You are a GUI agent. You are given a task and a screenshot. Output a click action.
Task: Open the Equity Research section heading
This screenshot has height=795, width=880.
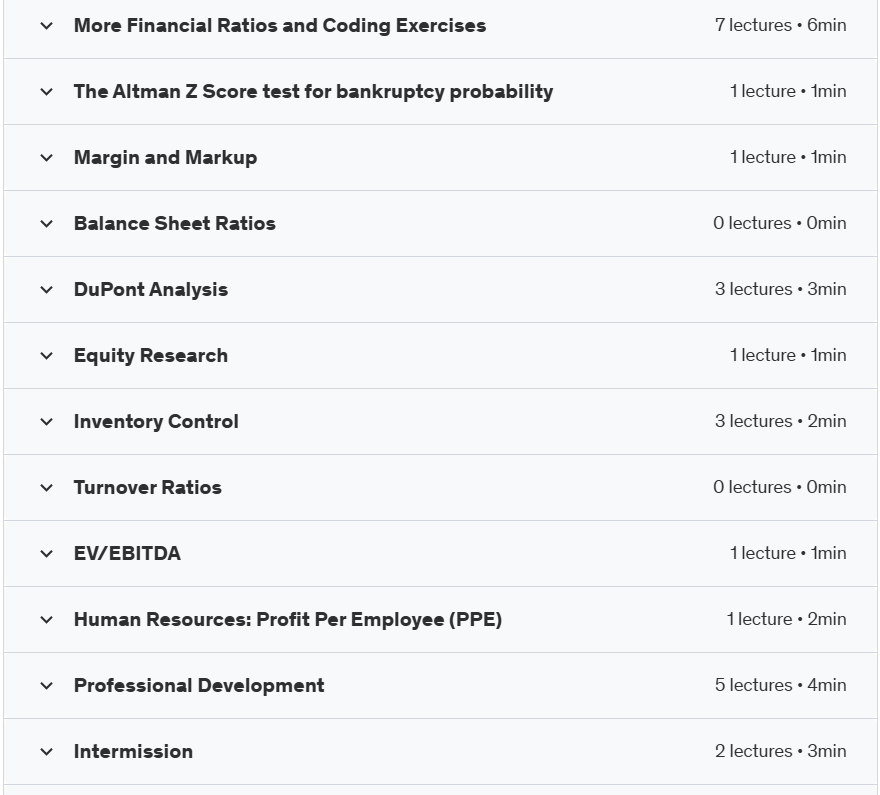click(x=151, y=356)
